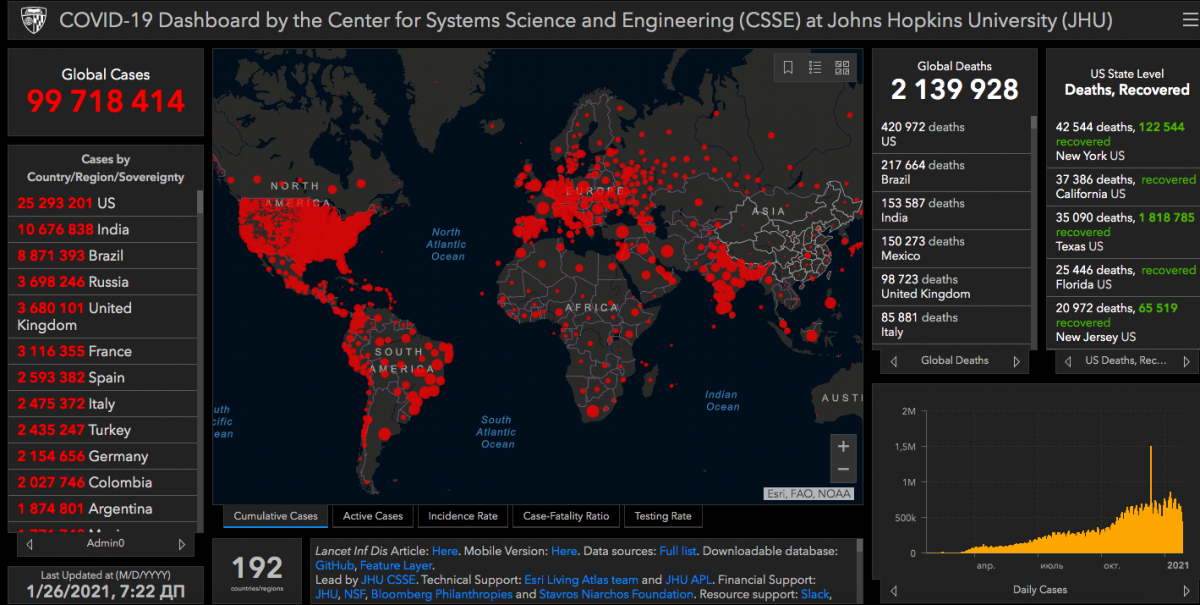Select the New York US state entry
The width and height of the screenshot is (1200, 605).
1124,141
